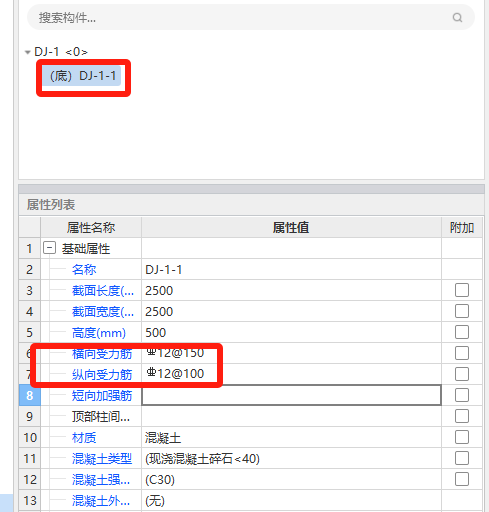Click the 属性值 column header
The height and width of the screenshot is (512, 489).
pos(291,228)
